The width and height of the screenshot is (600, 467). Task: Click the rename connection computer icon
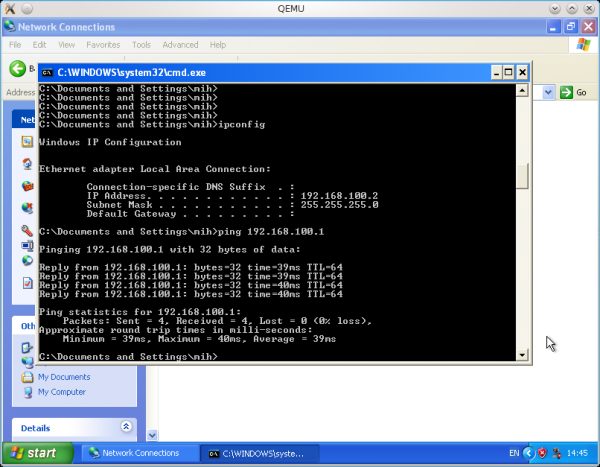point(27,245)
